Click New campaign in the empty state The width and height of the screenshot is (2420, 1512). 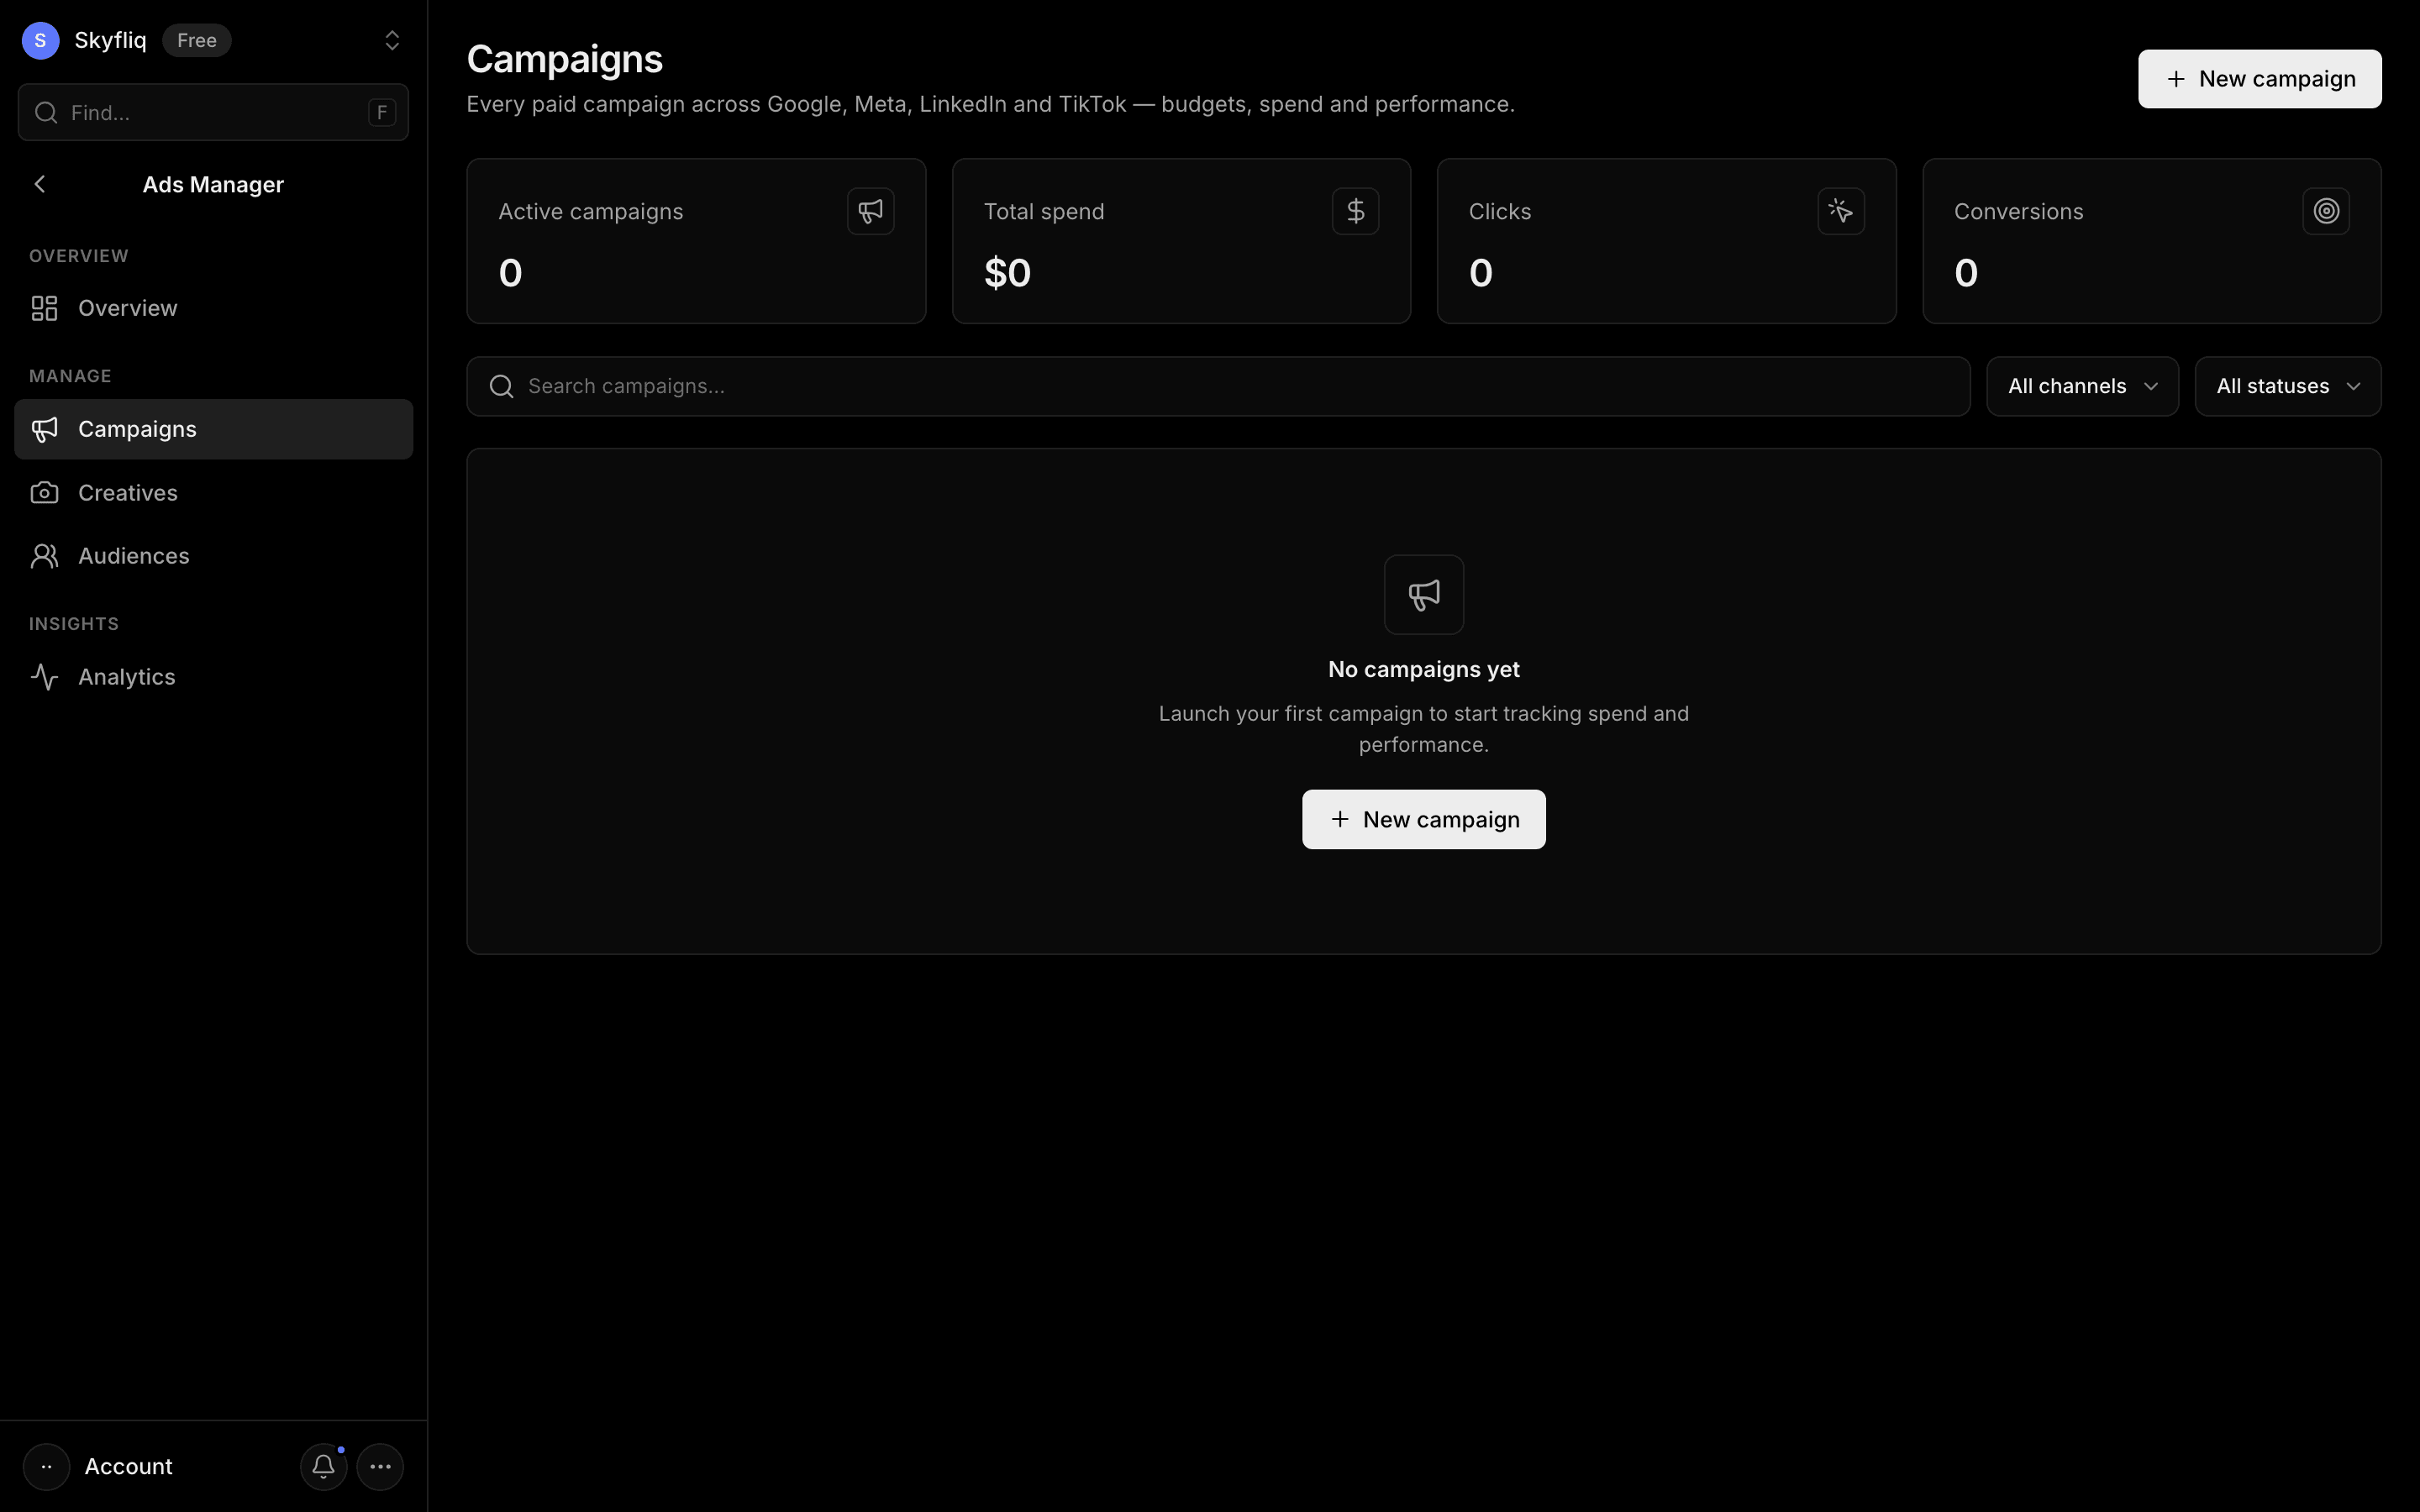[x=1423, y=820]
